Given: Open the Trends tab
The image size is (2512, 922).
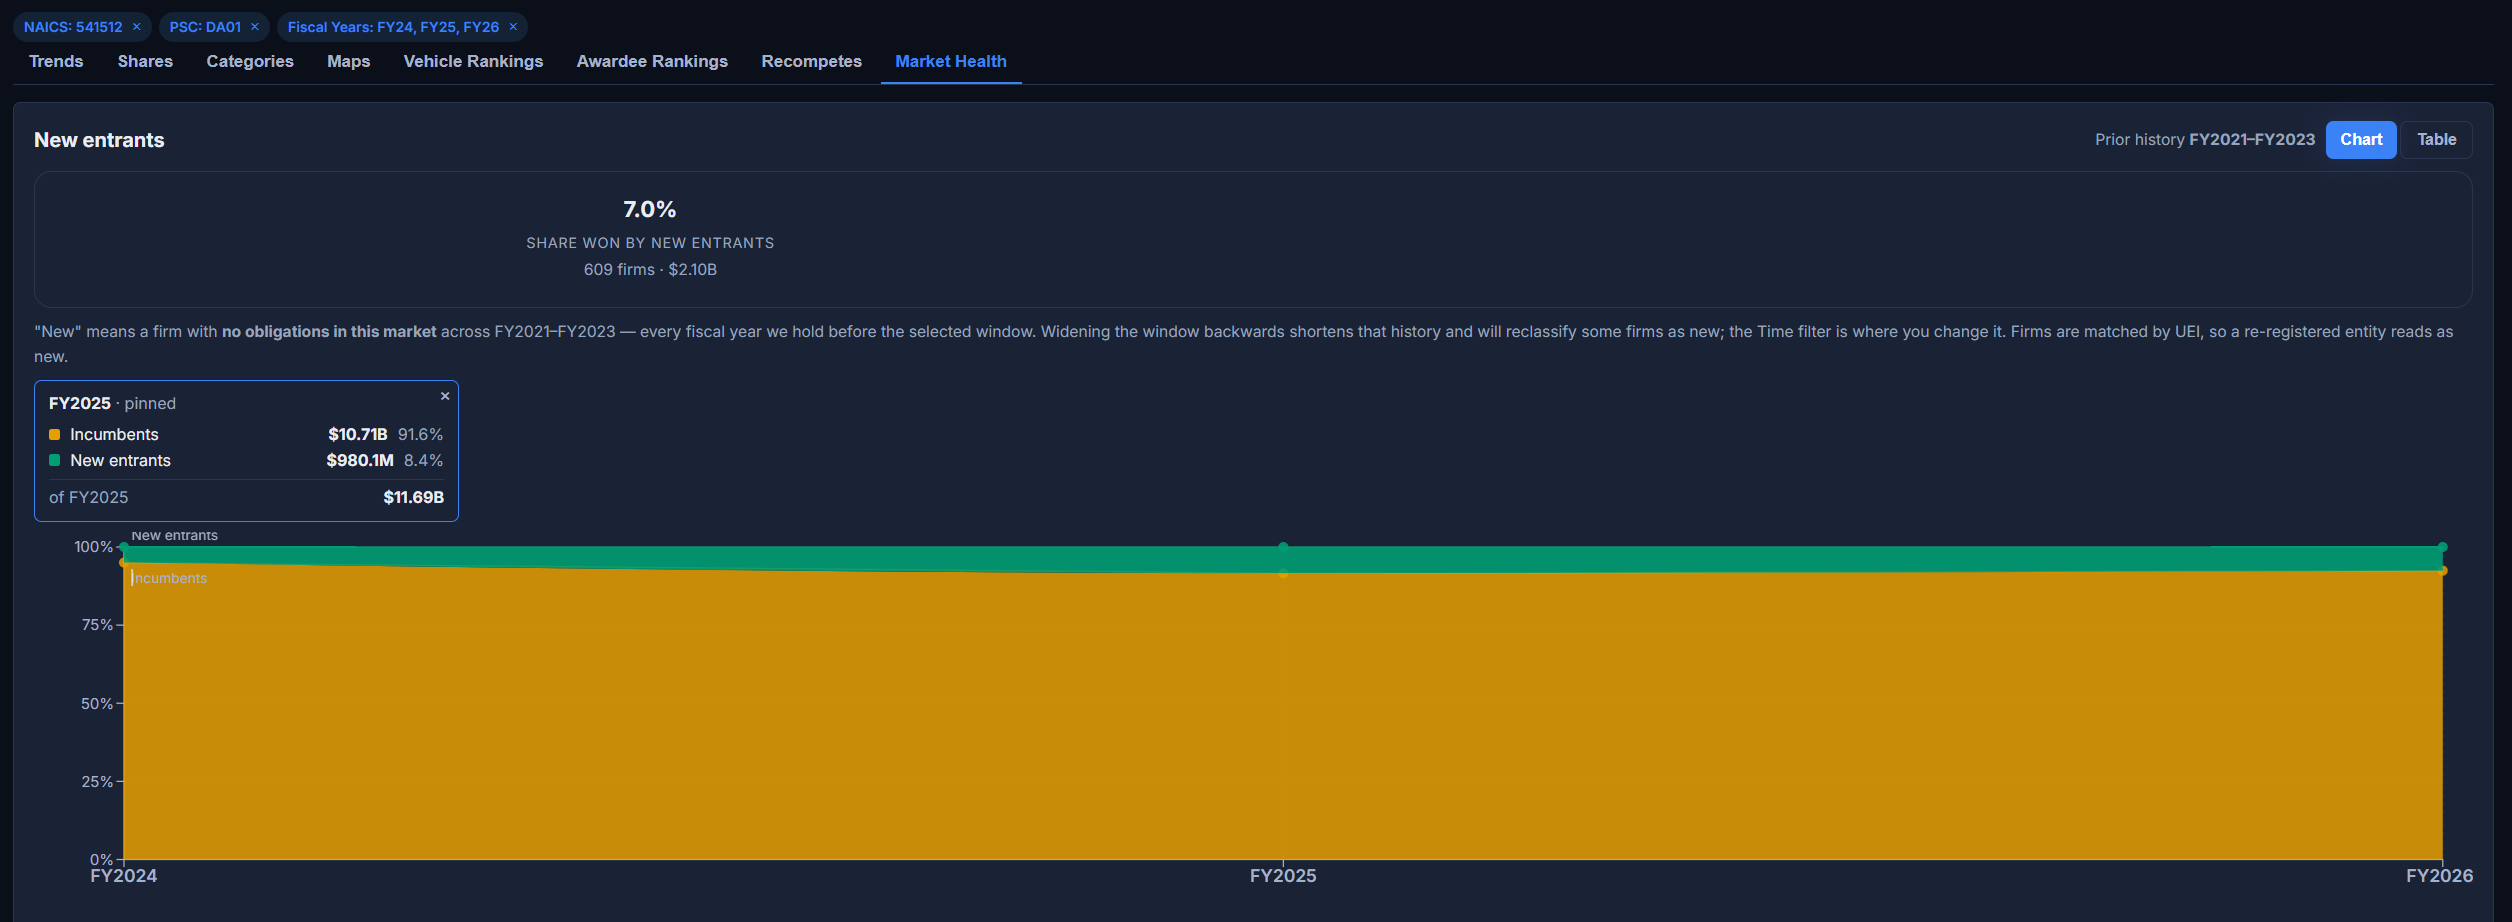Looking at the screenshot, I should coord(56,61).
